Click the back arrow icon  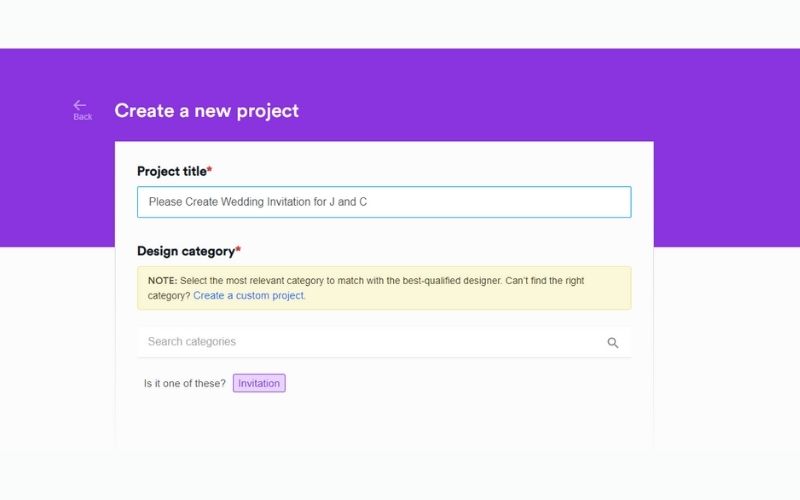[80, 104]
